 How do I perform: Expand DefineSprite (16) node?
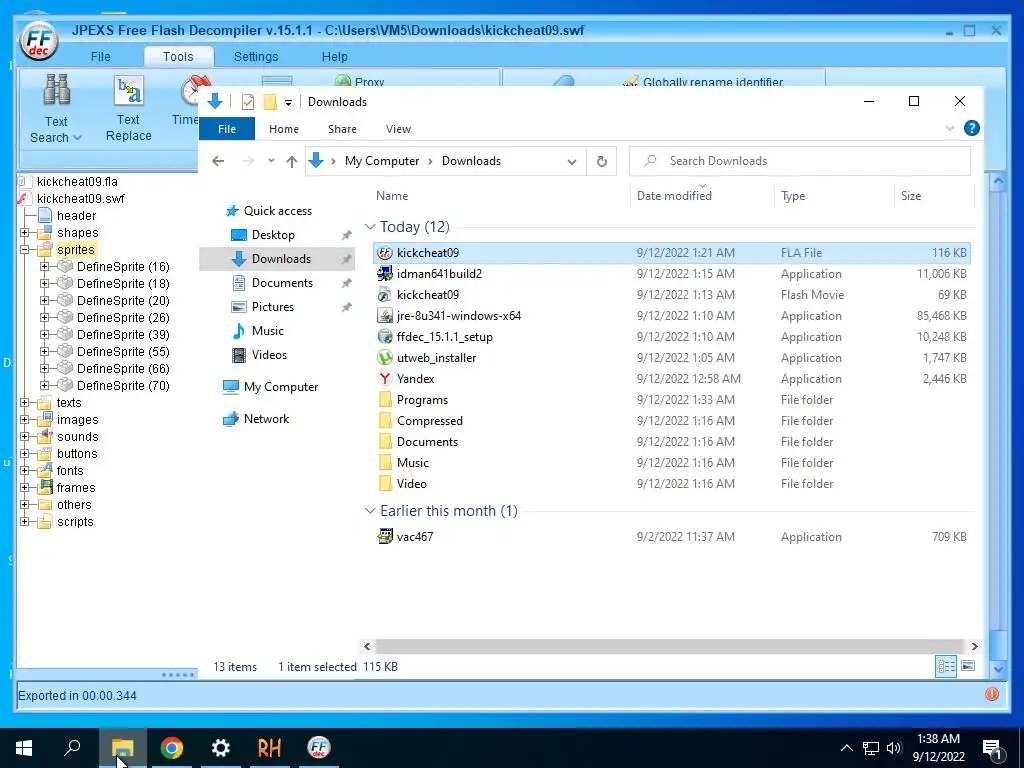click(44, 266)
